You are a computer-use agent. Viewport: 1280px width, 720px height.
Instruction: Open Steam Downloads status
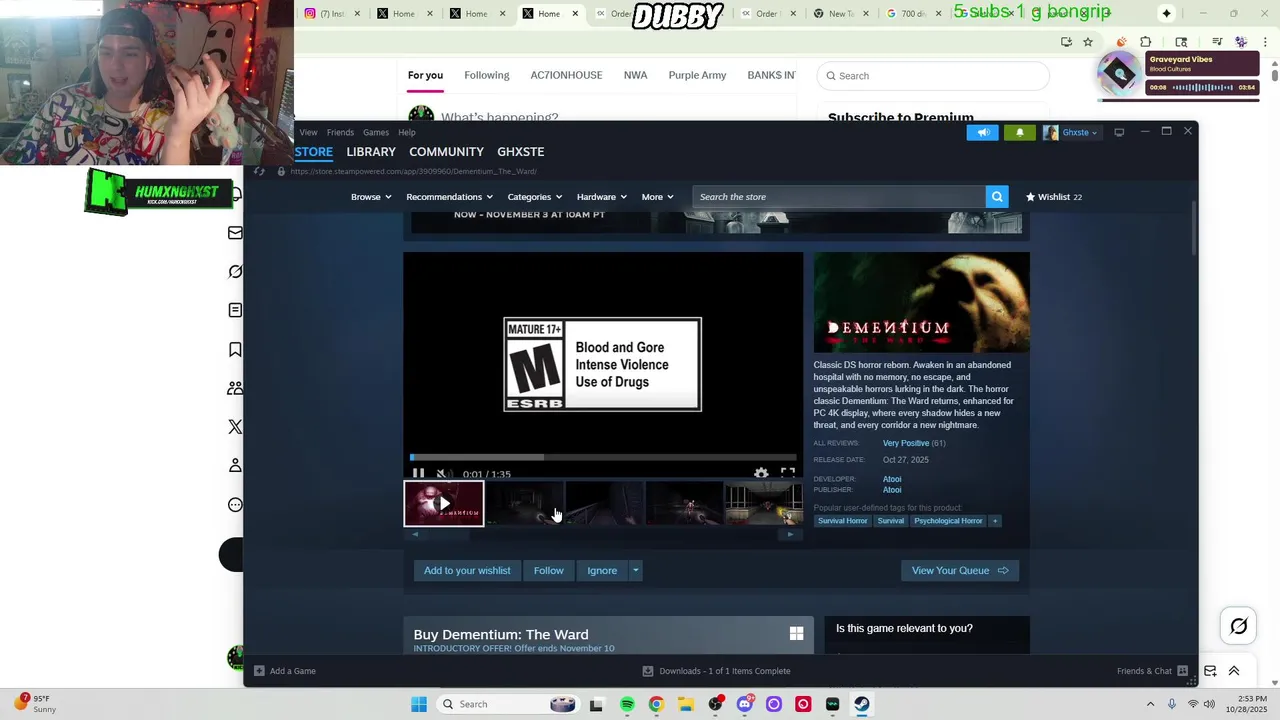716,671
